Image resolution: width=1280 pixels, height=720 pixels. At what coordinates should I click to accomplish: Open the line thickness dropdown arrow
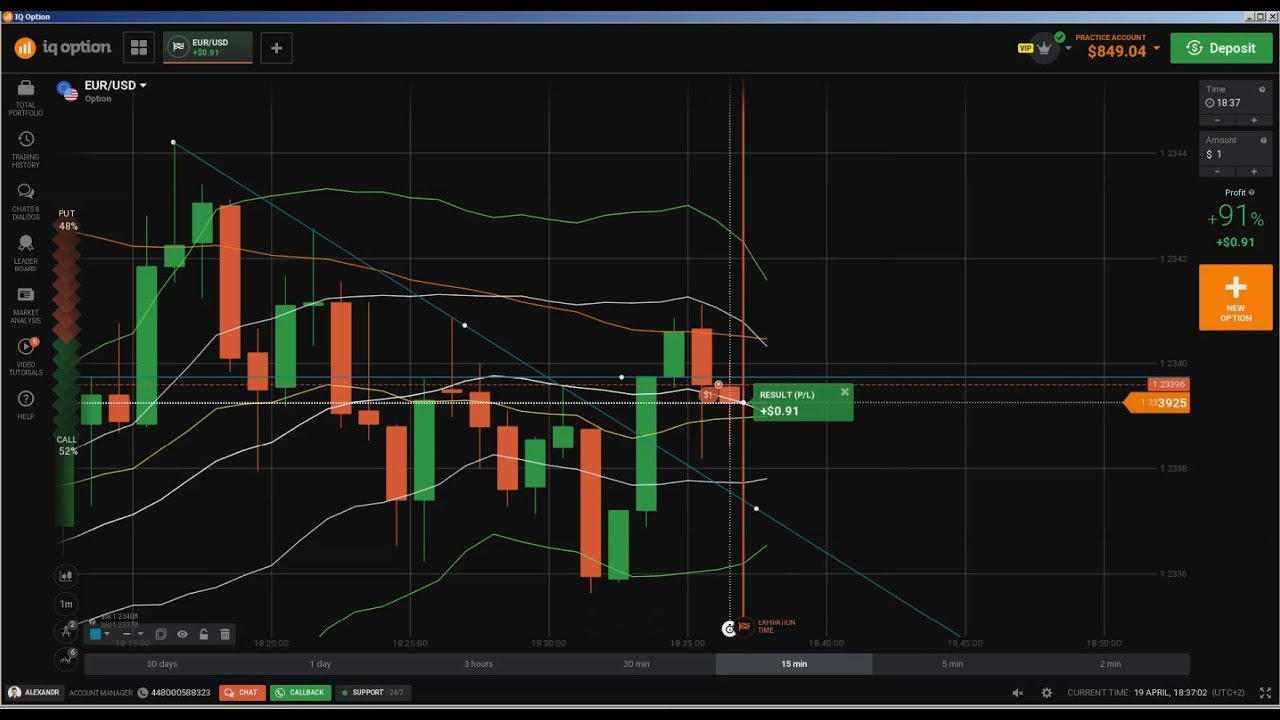(140, 634)
